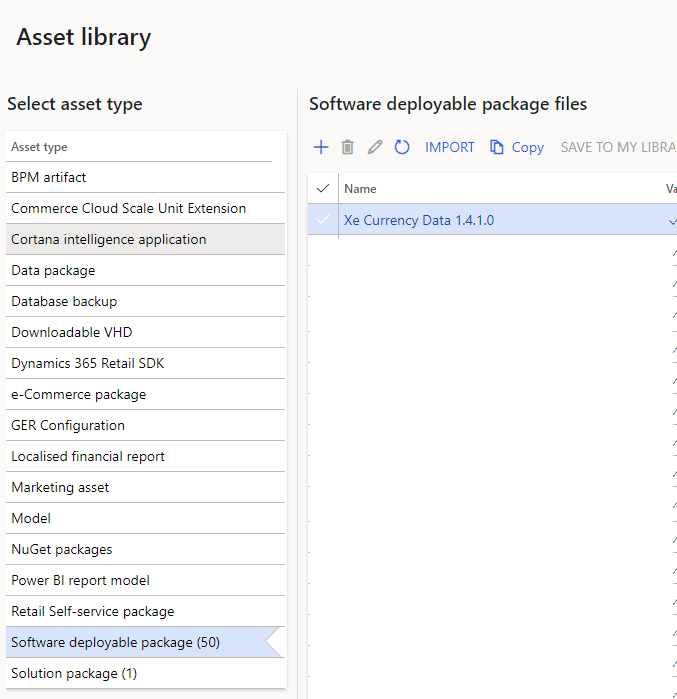Click SAVE TO MY LIBRARY button
This screenshot has width=677, height=699.
click(617, 147)
